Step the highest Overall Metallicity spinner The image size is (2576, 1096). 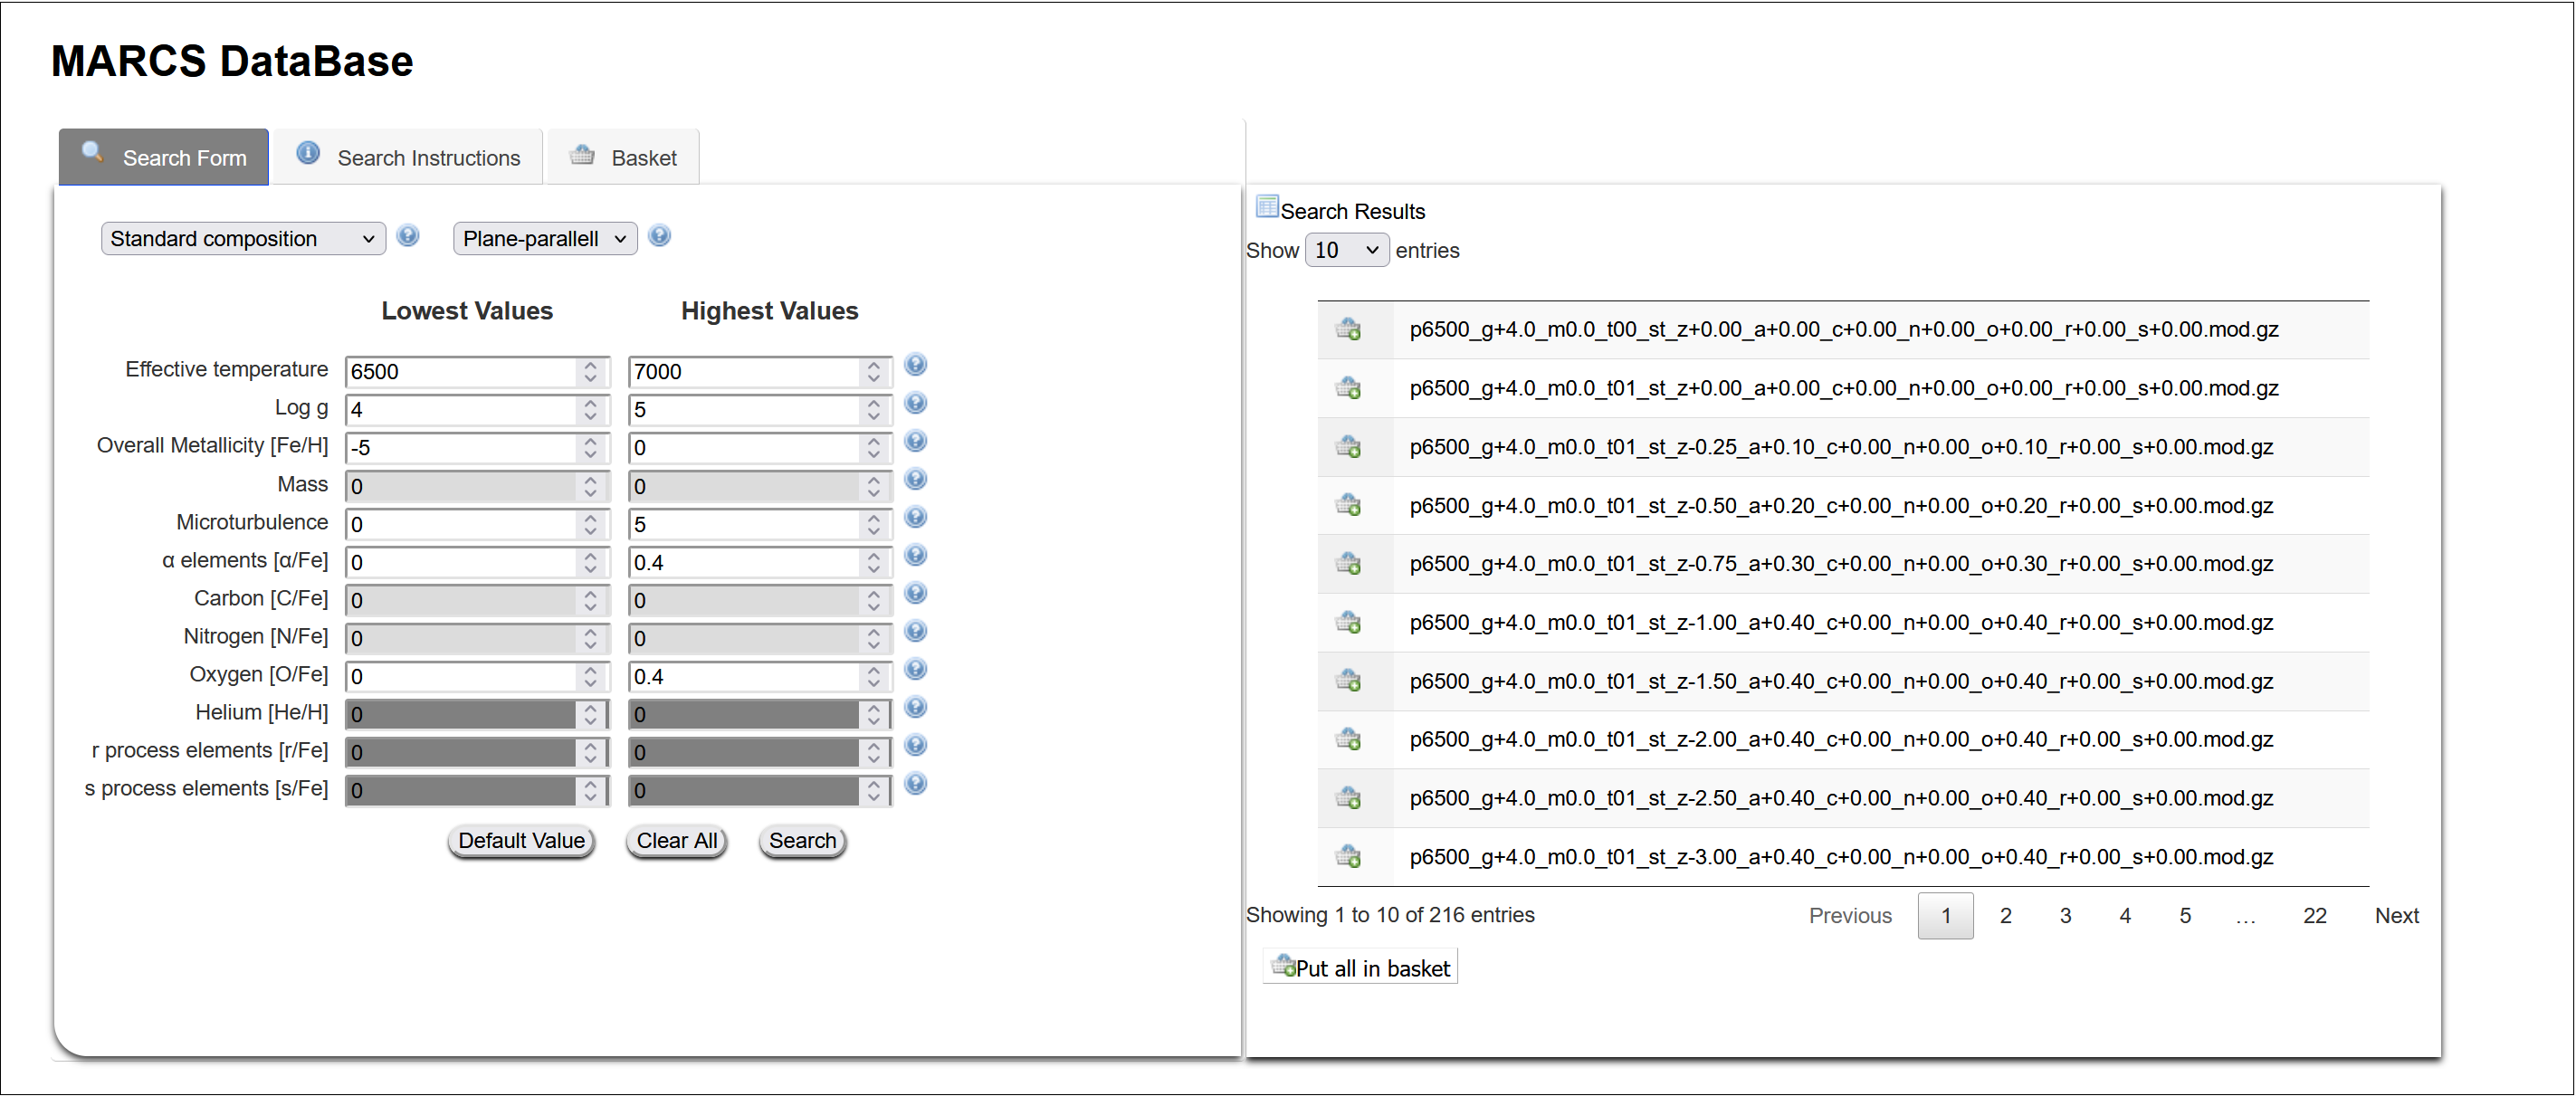tap(874, 448)
